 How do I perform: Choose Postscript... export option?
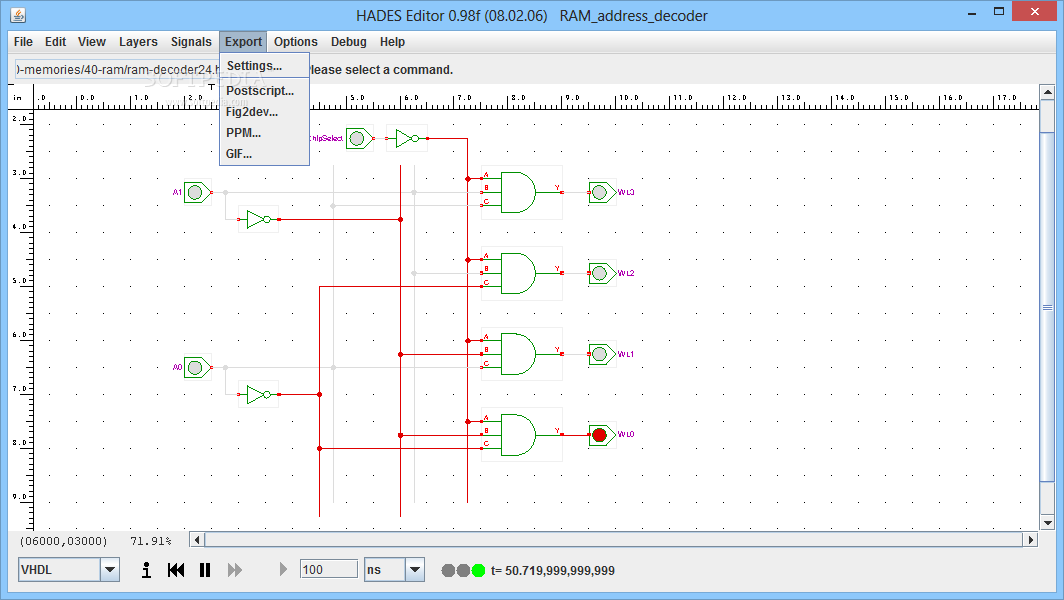coord(264,91)
